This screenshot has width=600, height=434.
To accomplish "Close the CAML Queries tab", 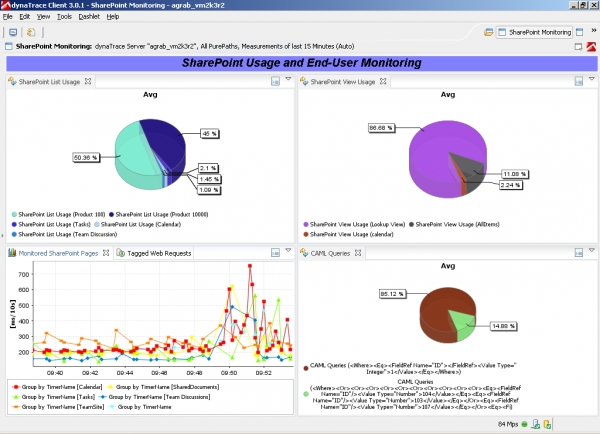I will coord(358,253).
